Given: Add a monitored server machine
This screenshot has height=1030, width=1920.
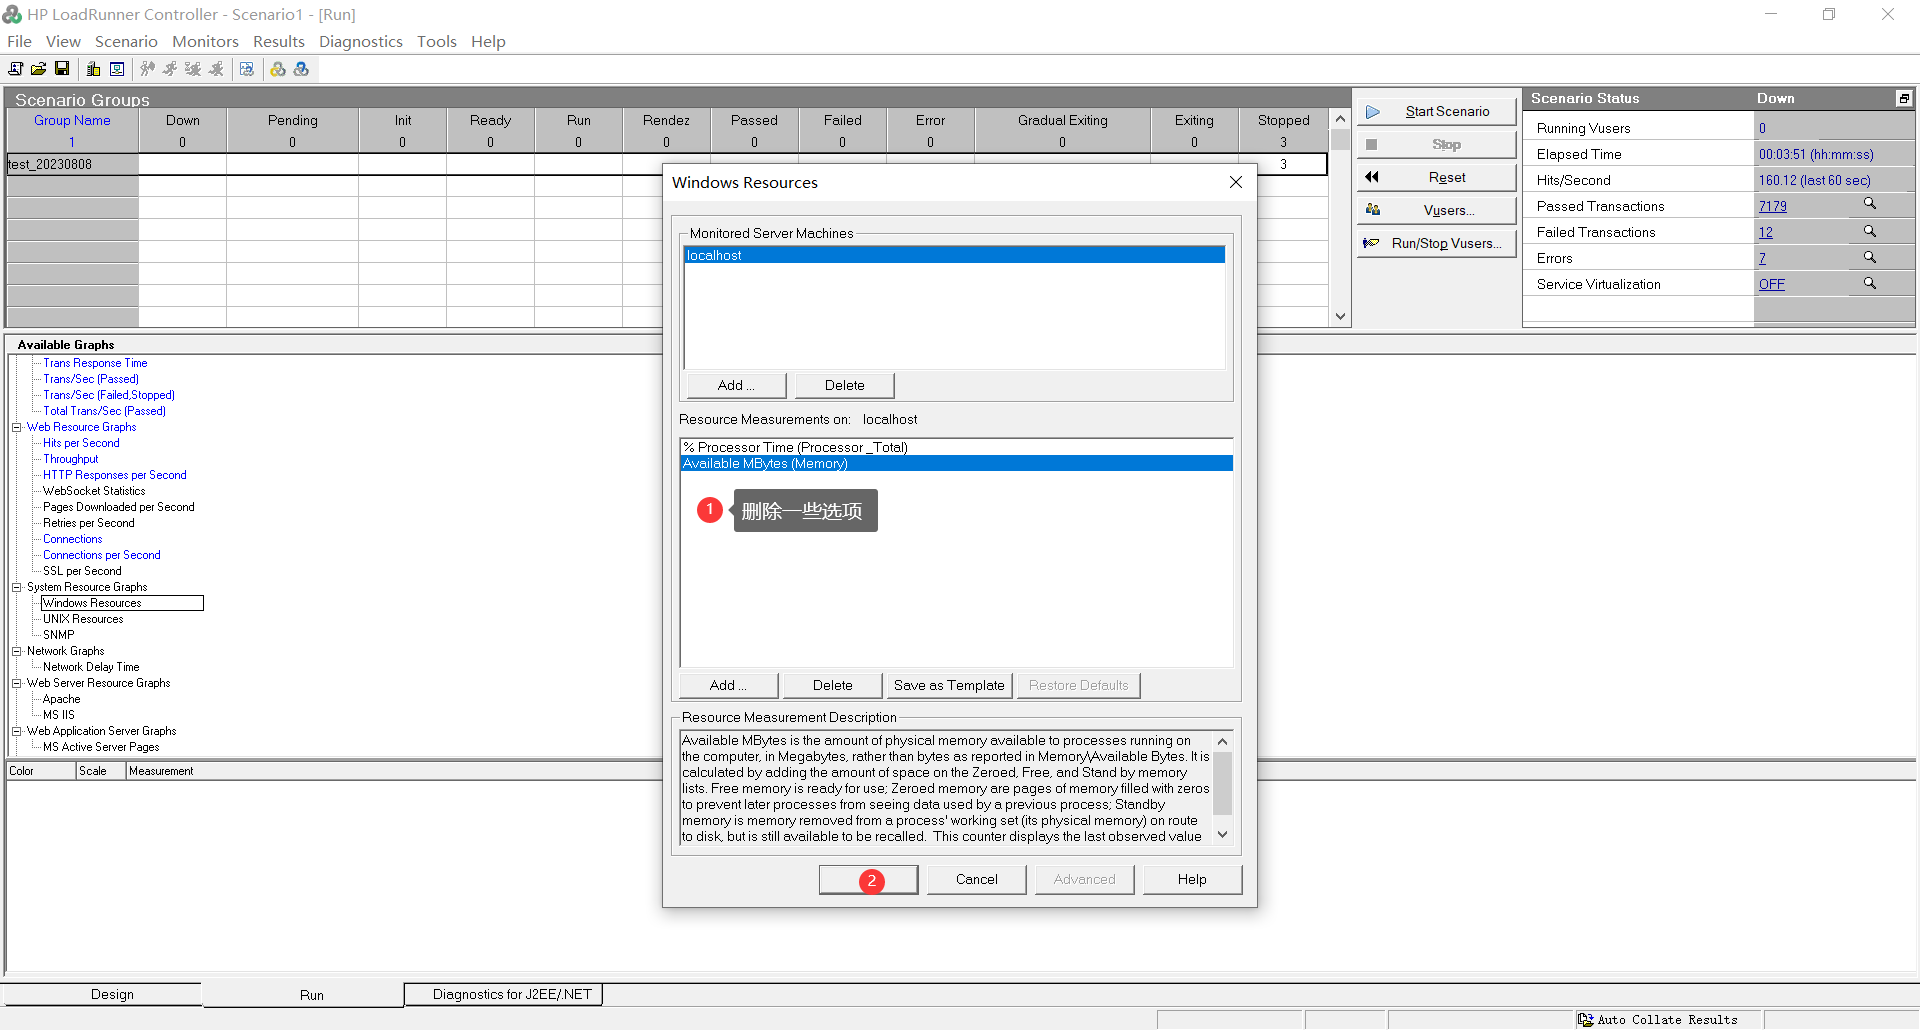Looking at the screenshot, I should 735,385.
